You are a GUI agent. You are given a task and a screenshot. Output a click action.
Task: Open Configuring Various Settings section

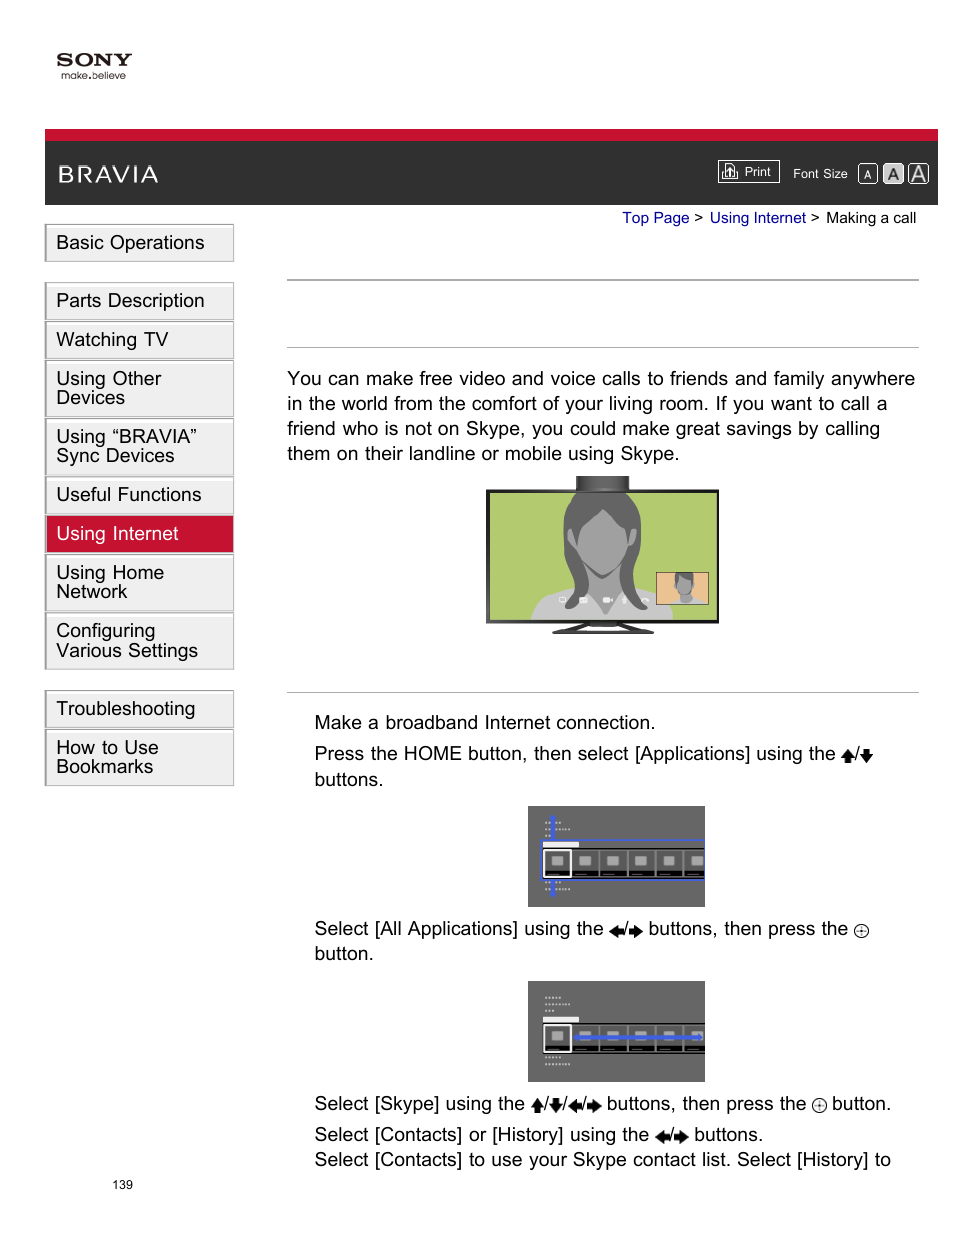coord(140,641)
